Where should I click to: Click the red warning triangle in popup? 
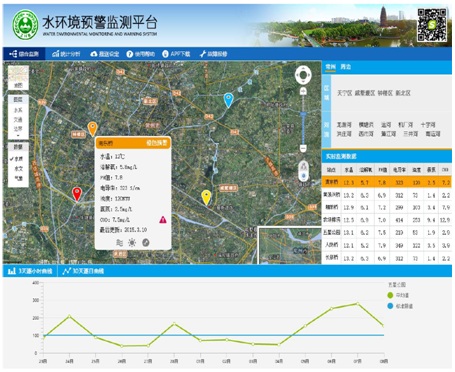coord(163,219)
